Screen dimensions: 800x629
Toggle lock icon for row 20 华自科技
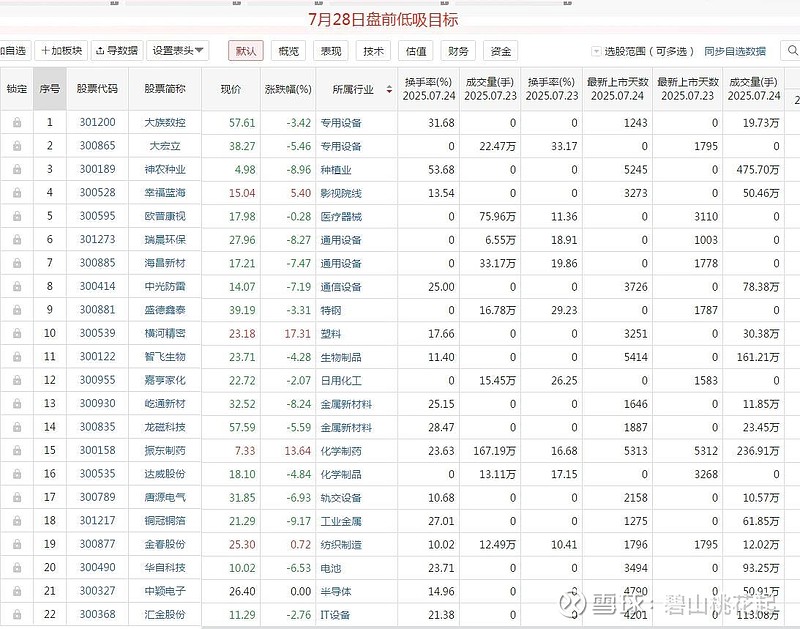17,568
